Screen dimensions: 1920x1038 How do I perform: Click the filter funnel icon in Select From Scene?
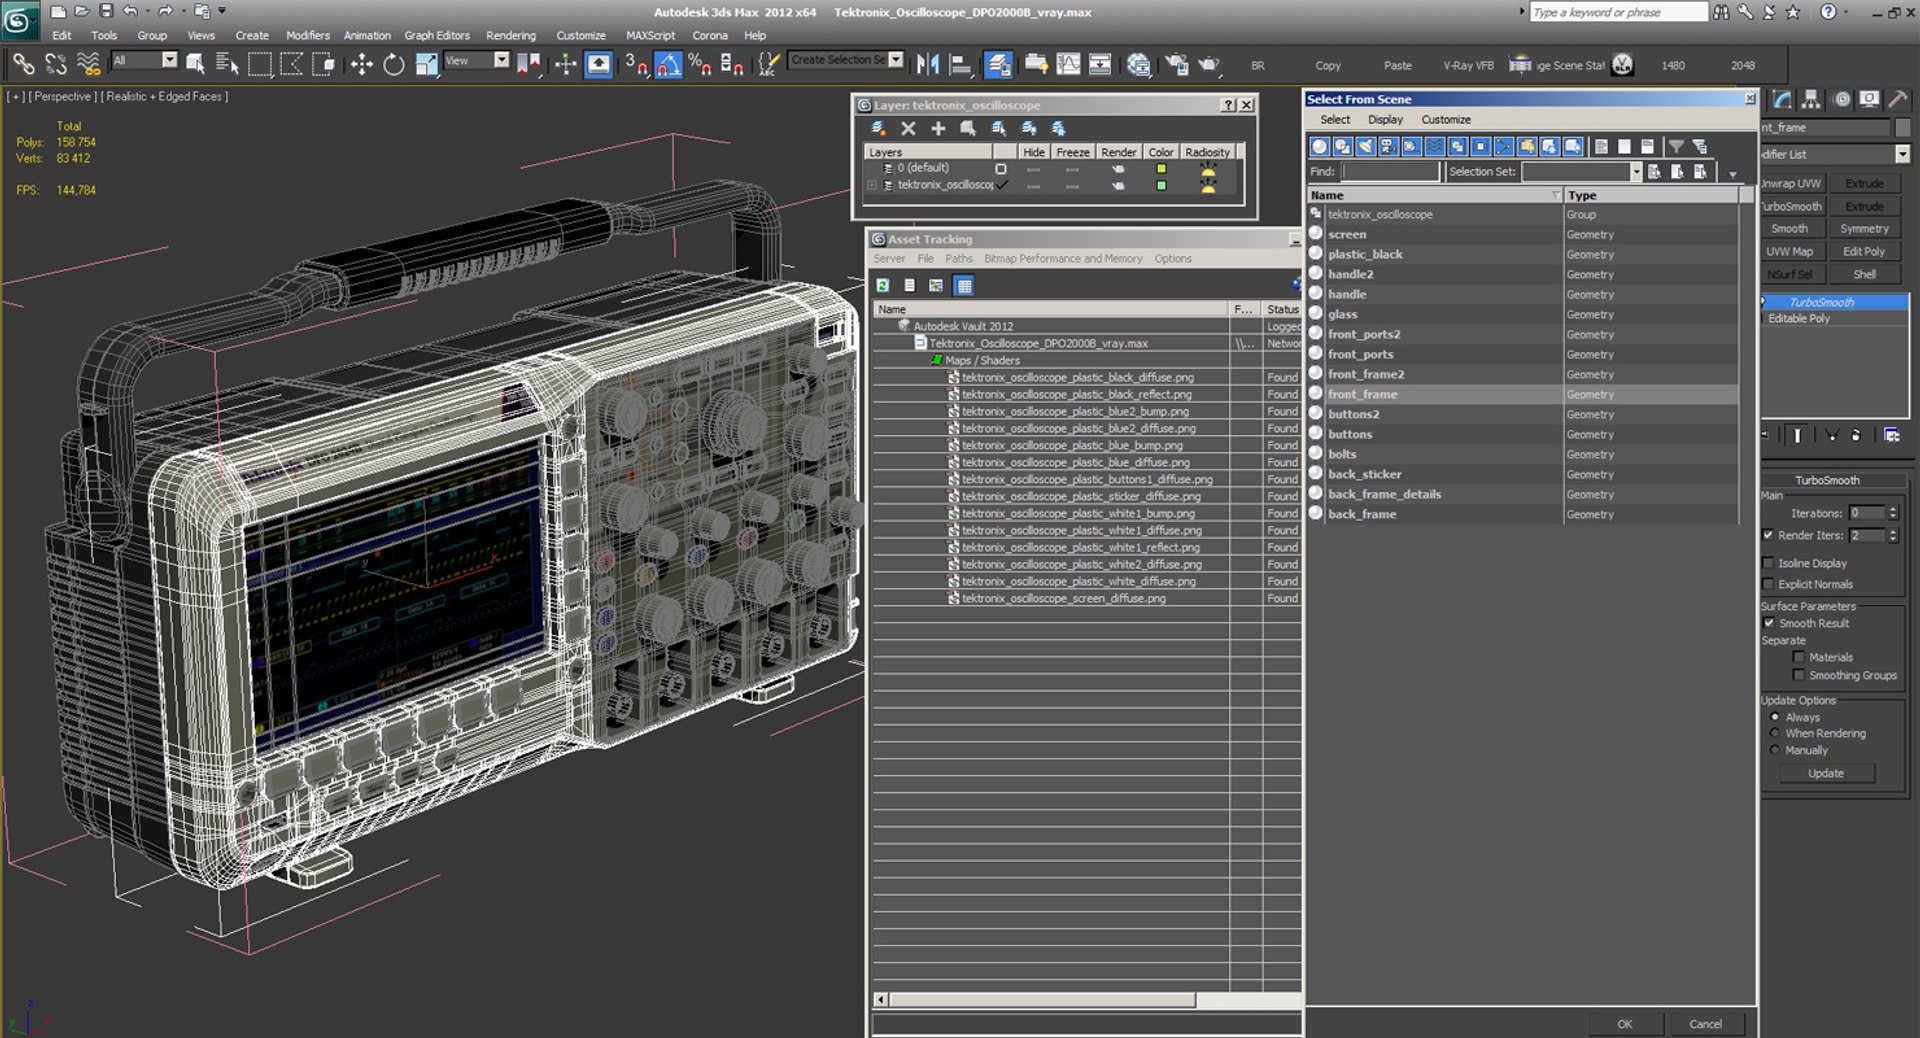pyautogui.click(x=1676, y=147)
